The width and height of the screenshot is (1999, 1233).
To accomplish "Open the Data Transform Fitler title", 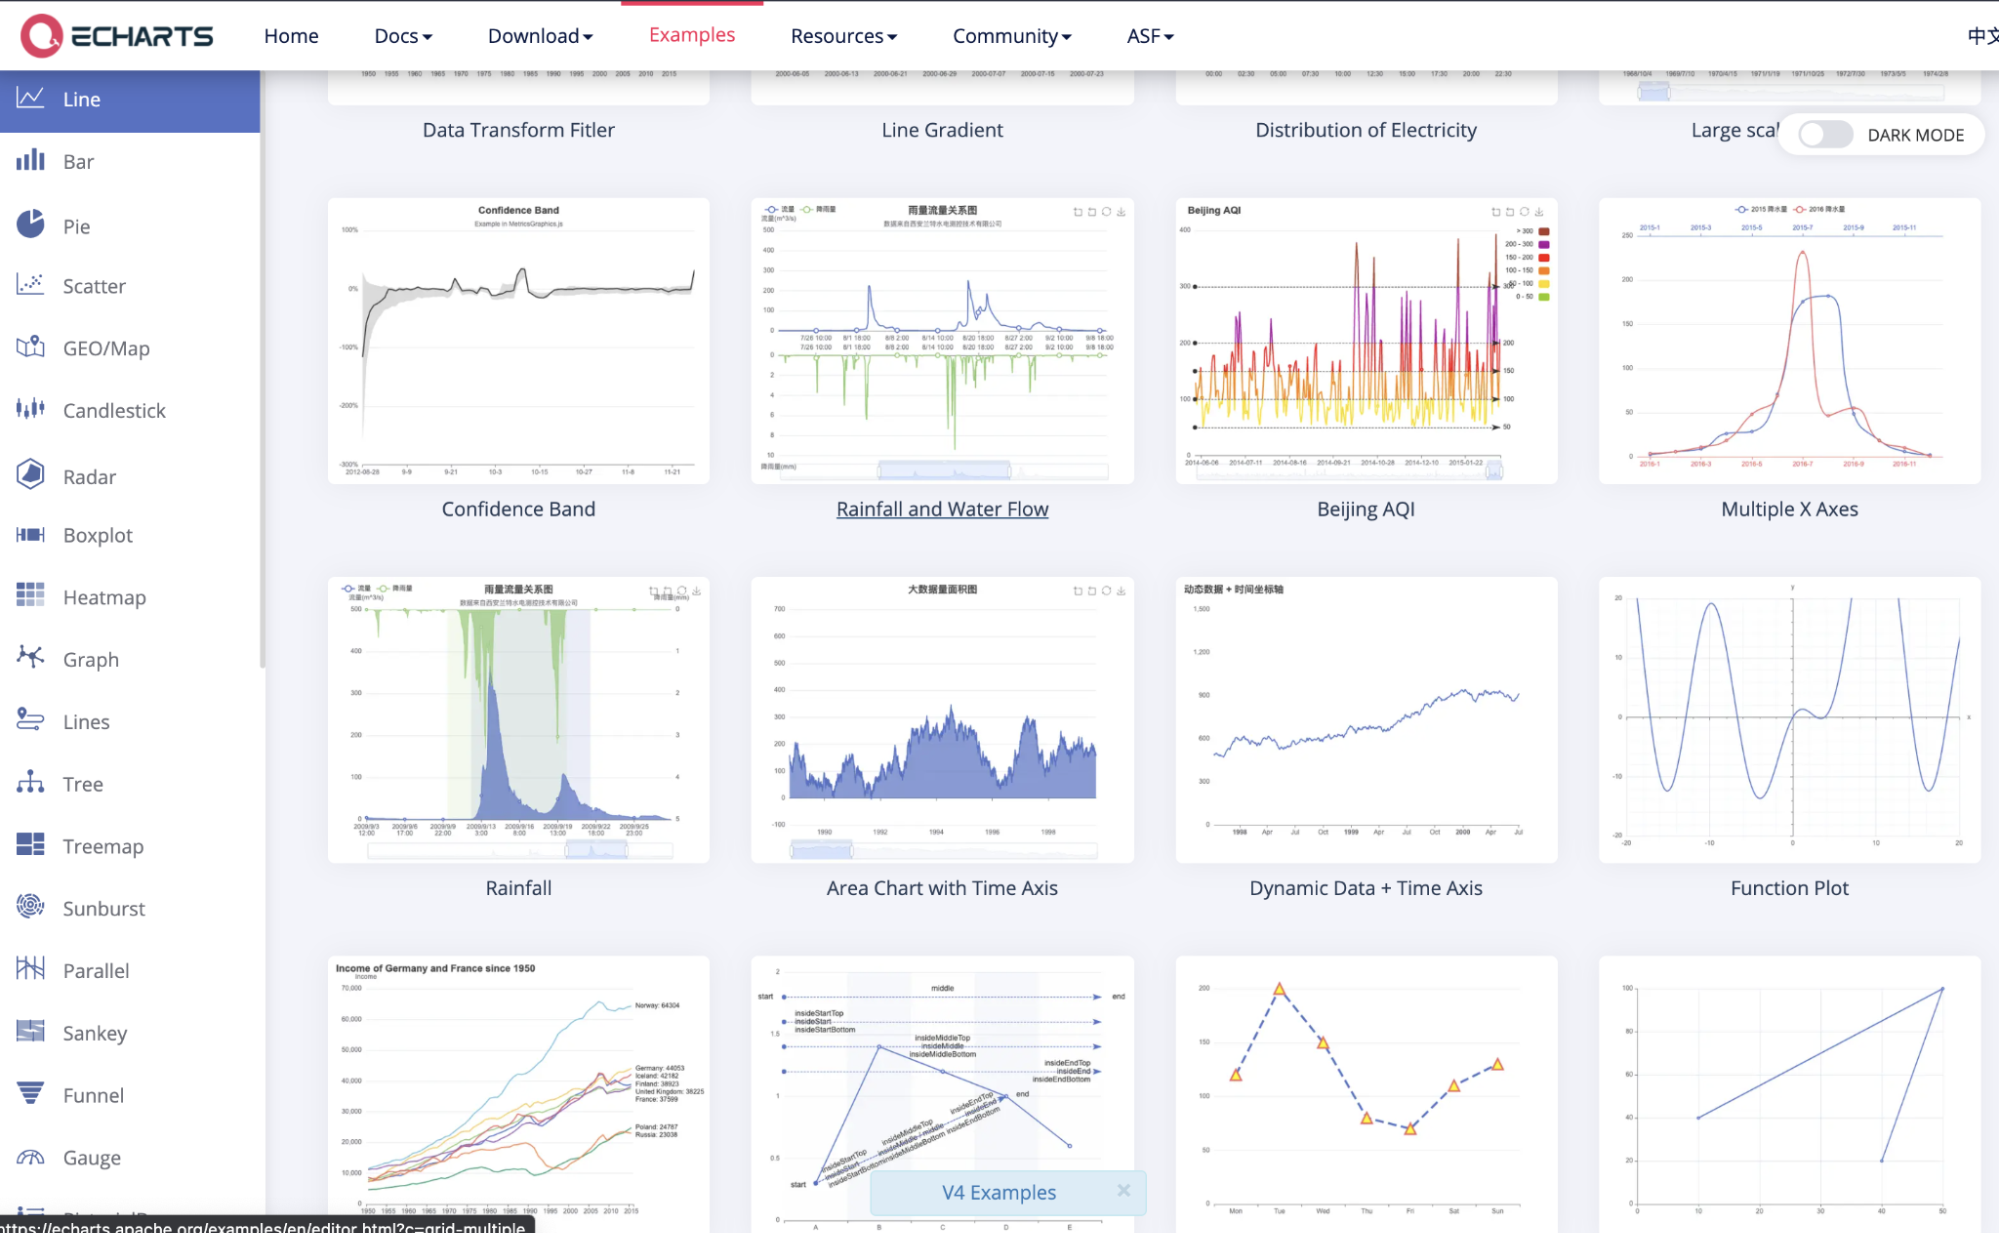I will (518, 130).
